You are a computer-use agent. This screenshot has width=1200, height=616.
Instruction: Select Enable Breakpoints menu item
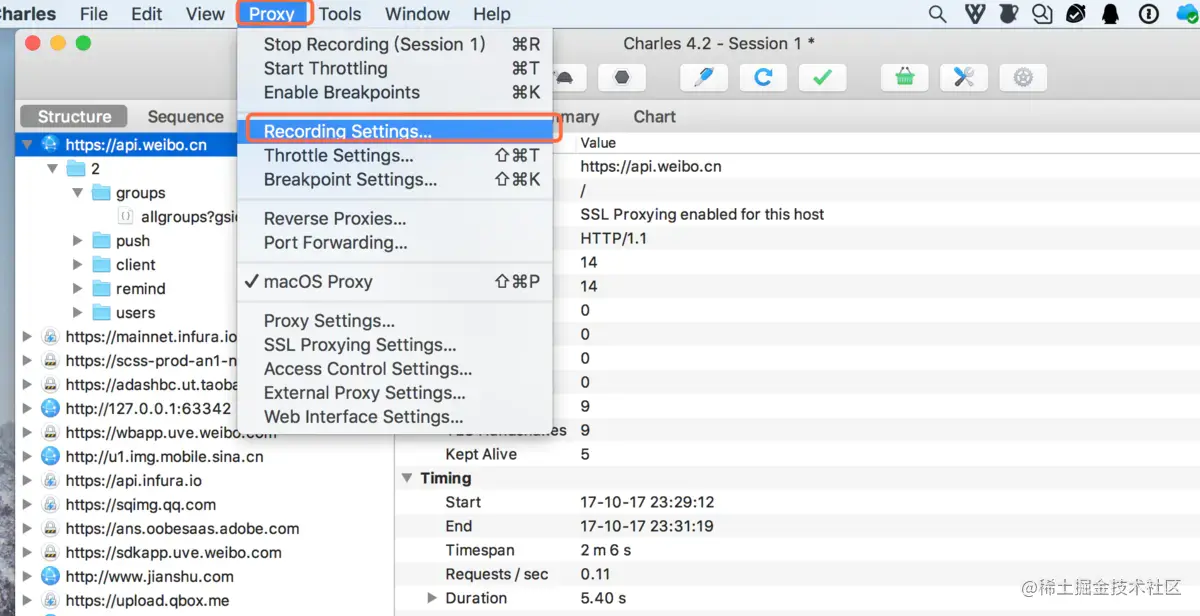[395, 92]
